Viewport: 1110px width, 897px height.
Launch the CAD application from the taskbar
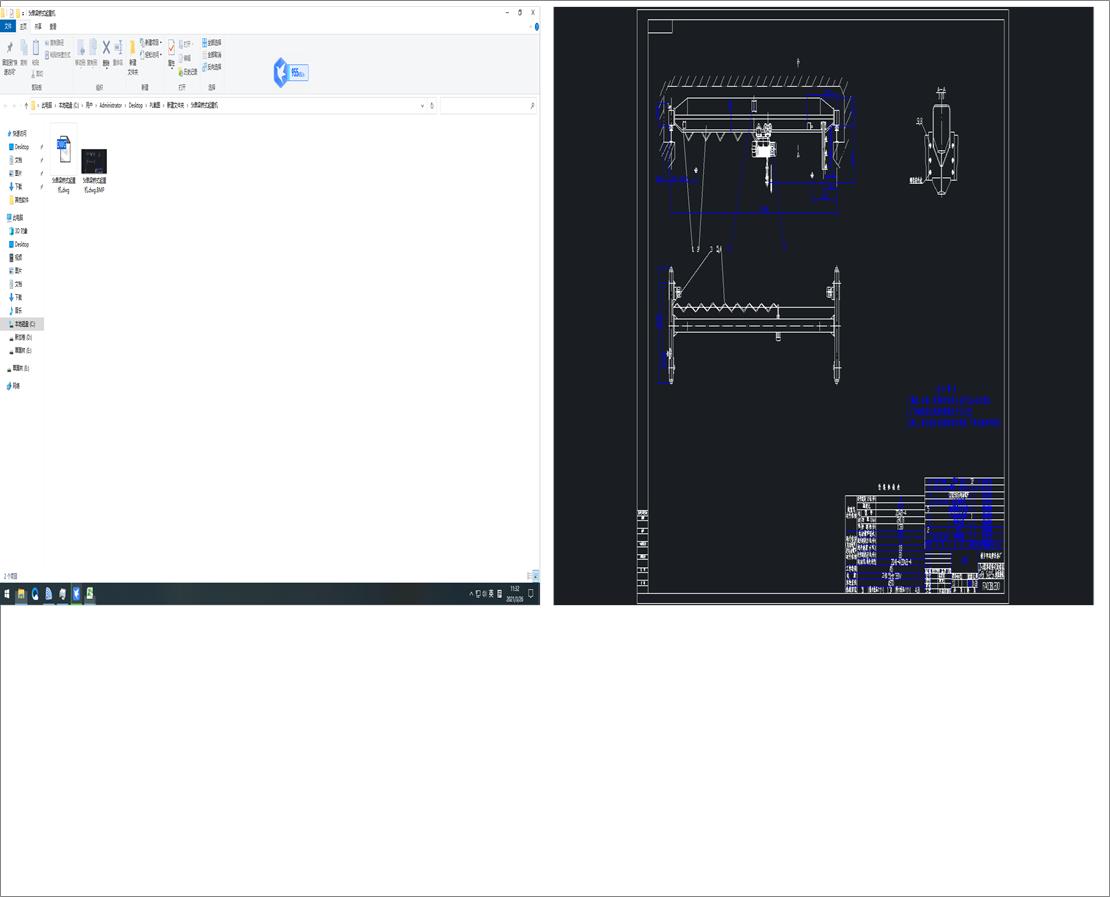click(77, 593)
